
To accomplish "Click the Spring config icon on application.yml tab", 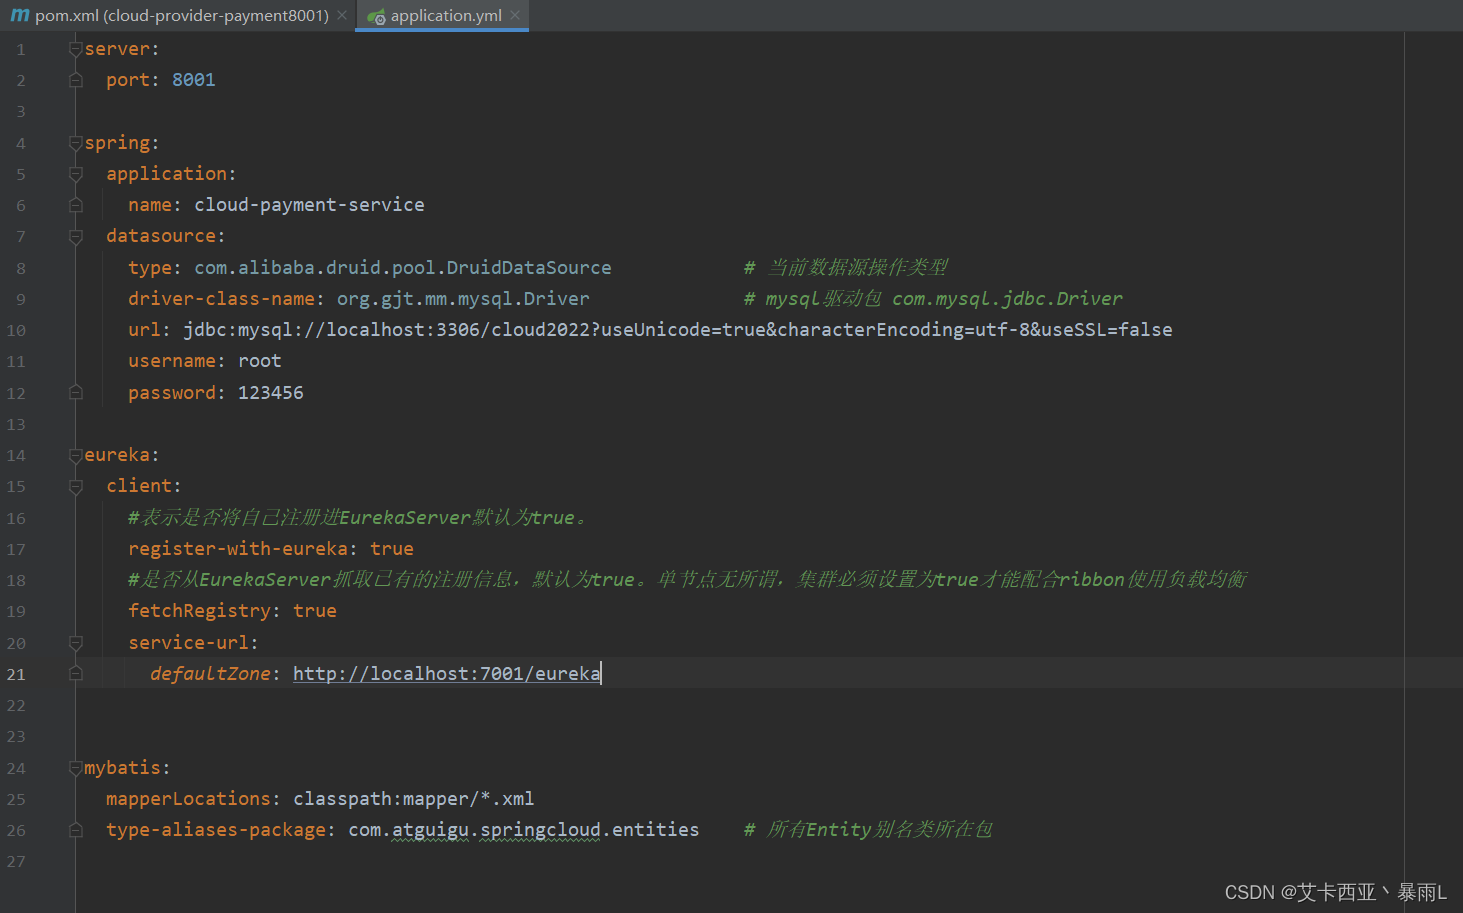I will coord(376,16).
